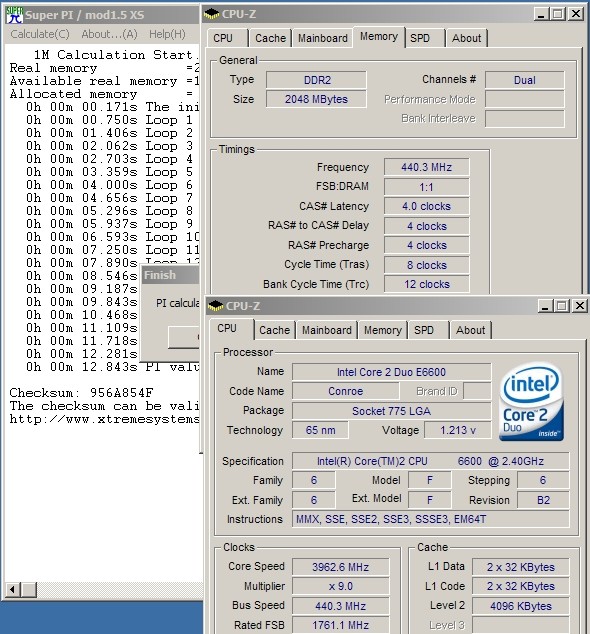
Task: Open the About tab in lower CPU-Z
Action: pyautogui.click(x=470, y=330)
